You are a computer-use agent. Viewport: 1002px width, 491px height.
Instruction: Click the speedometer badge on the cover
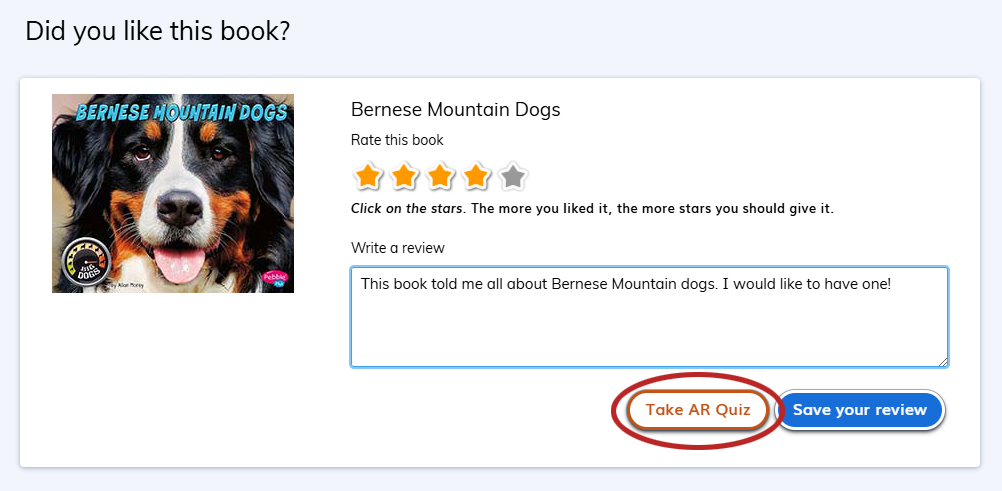[x=84, y=264]
